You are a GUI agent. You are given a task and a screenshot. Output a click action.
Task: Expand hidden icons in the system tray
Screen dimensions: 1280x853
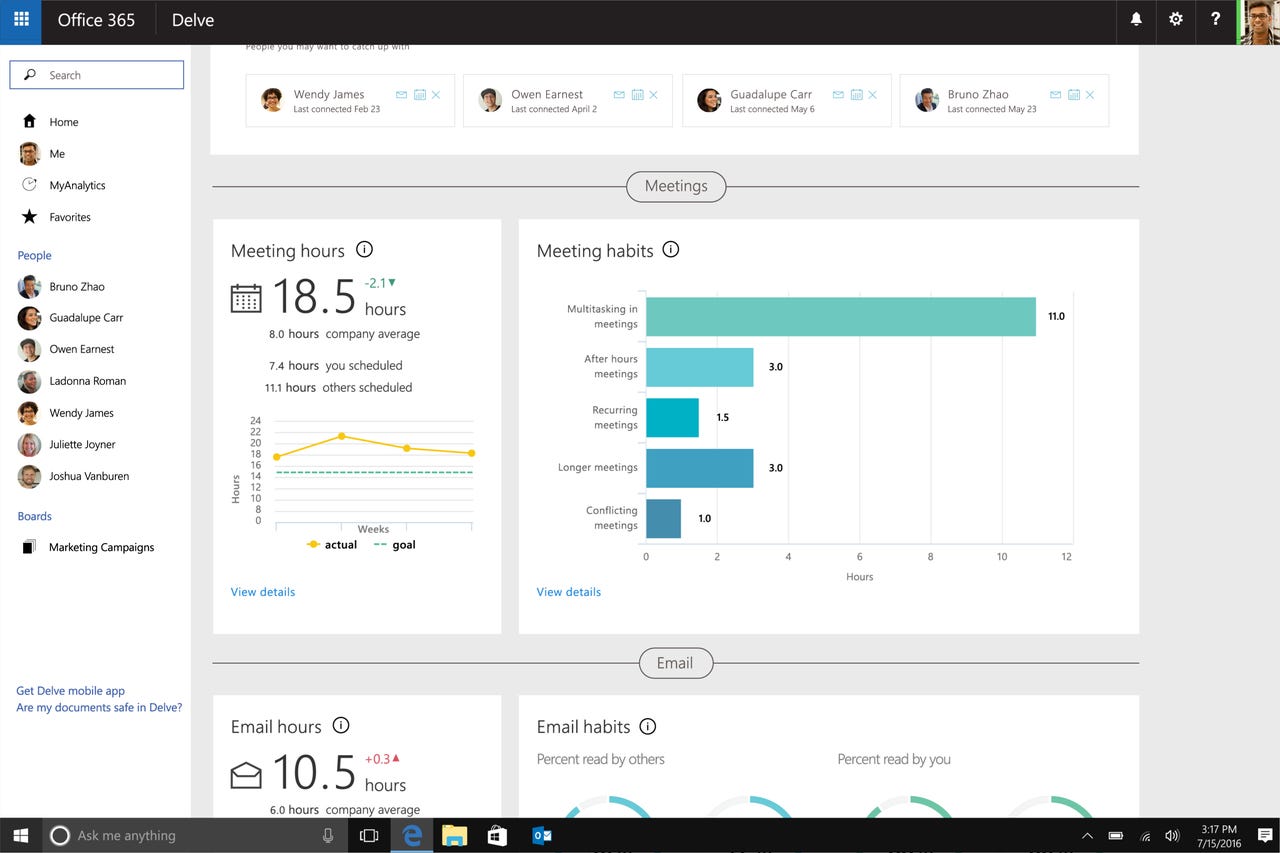(1087, 835)
